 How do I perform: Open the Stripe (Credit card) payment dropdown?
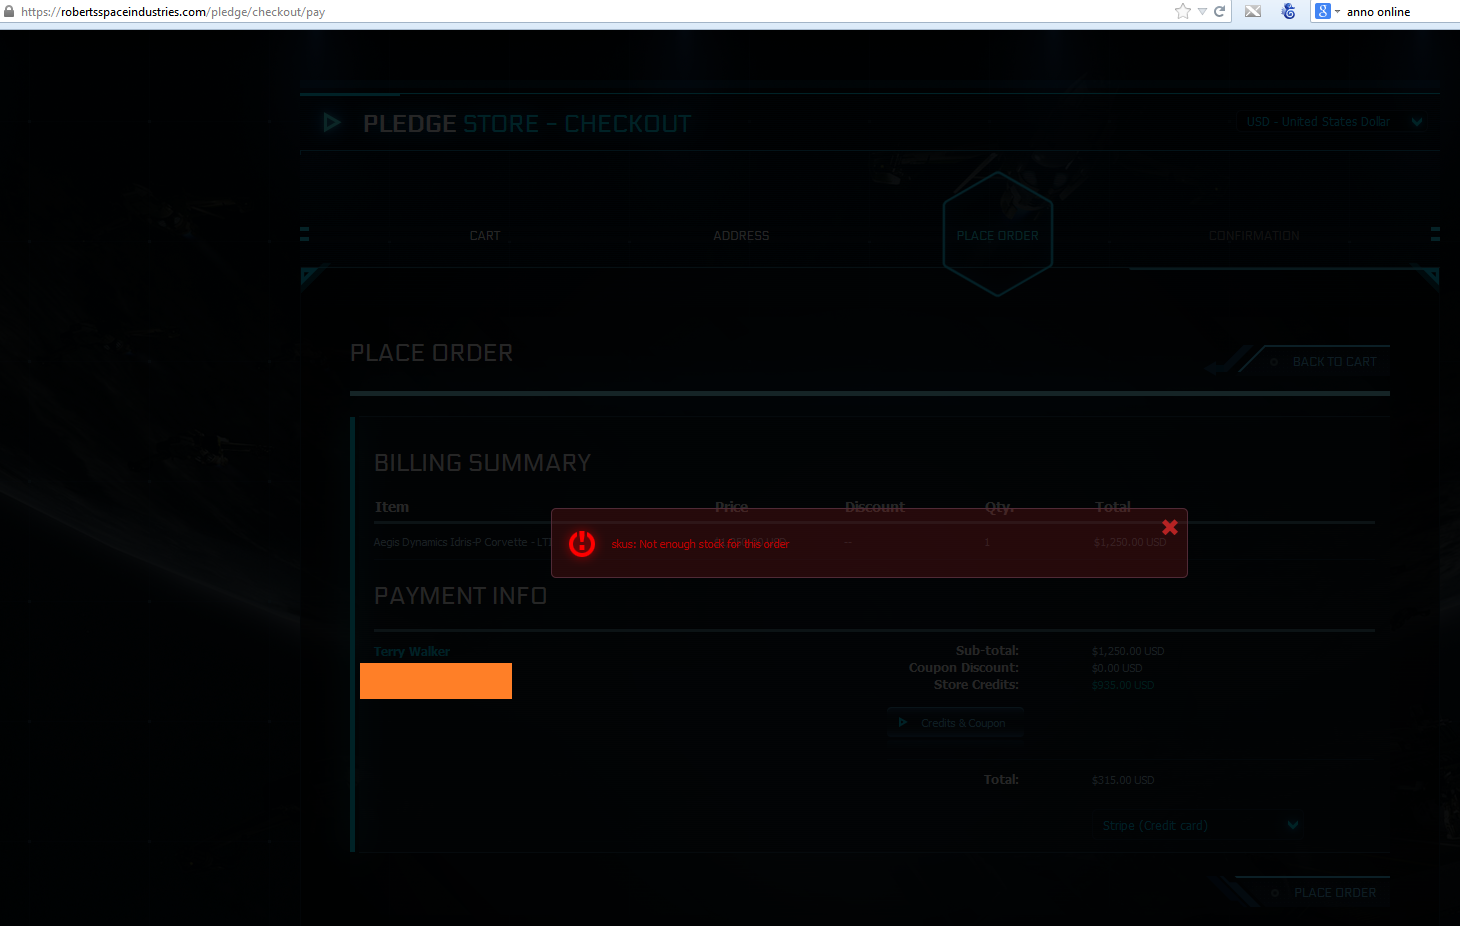(1198, 825)
